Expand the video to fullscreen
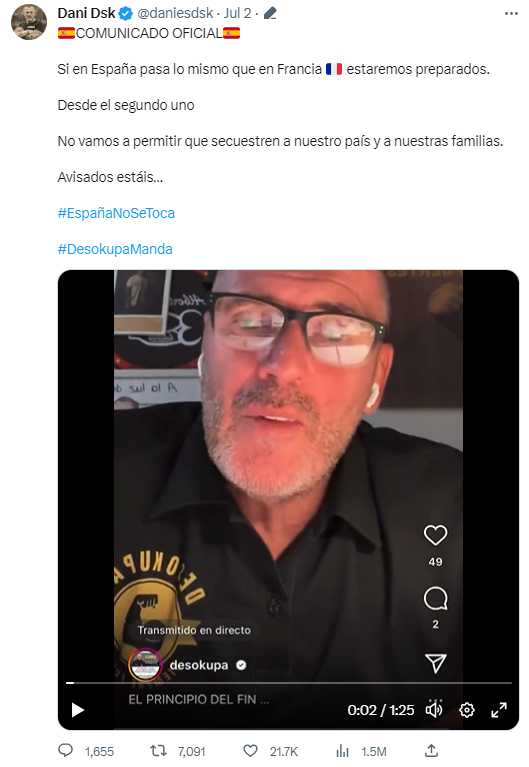The height and width of the screenshot is (767, 529). click(x=499, y=709)
